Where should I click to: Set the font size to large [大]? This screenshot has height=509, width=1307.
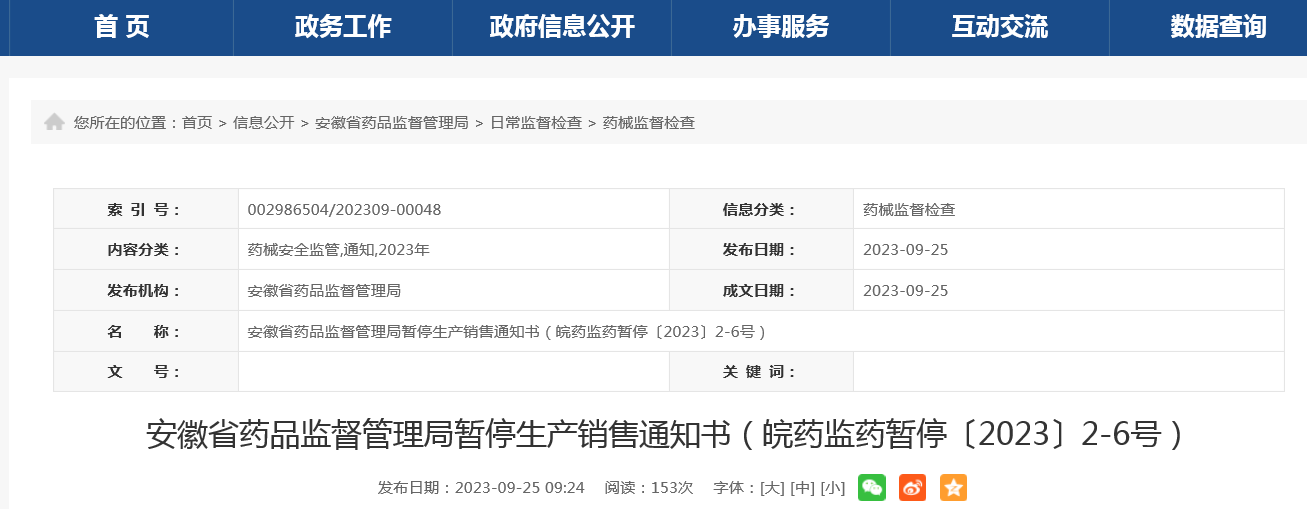pos(772,488)
